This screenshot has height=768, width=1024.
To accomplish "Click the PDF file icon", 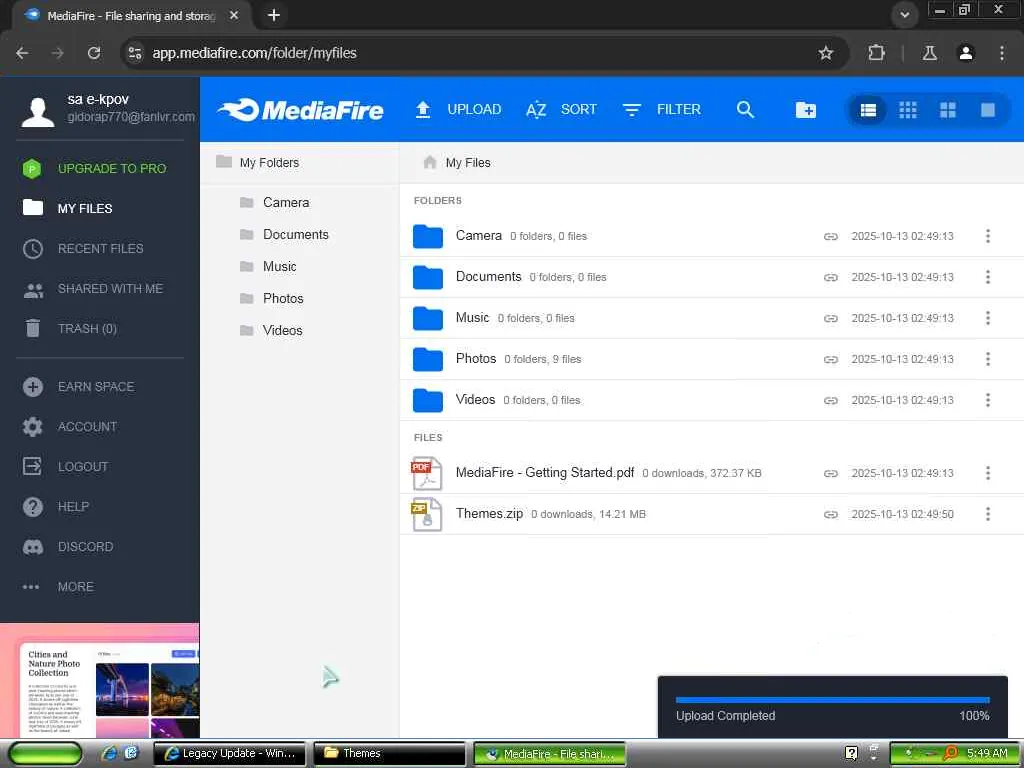I will click(426, 473).
